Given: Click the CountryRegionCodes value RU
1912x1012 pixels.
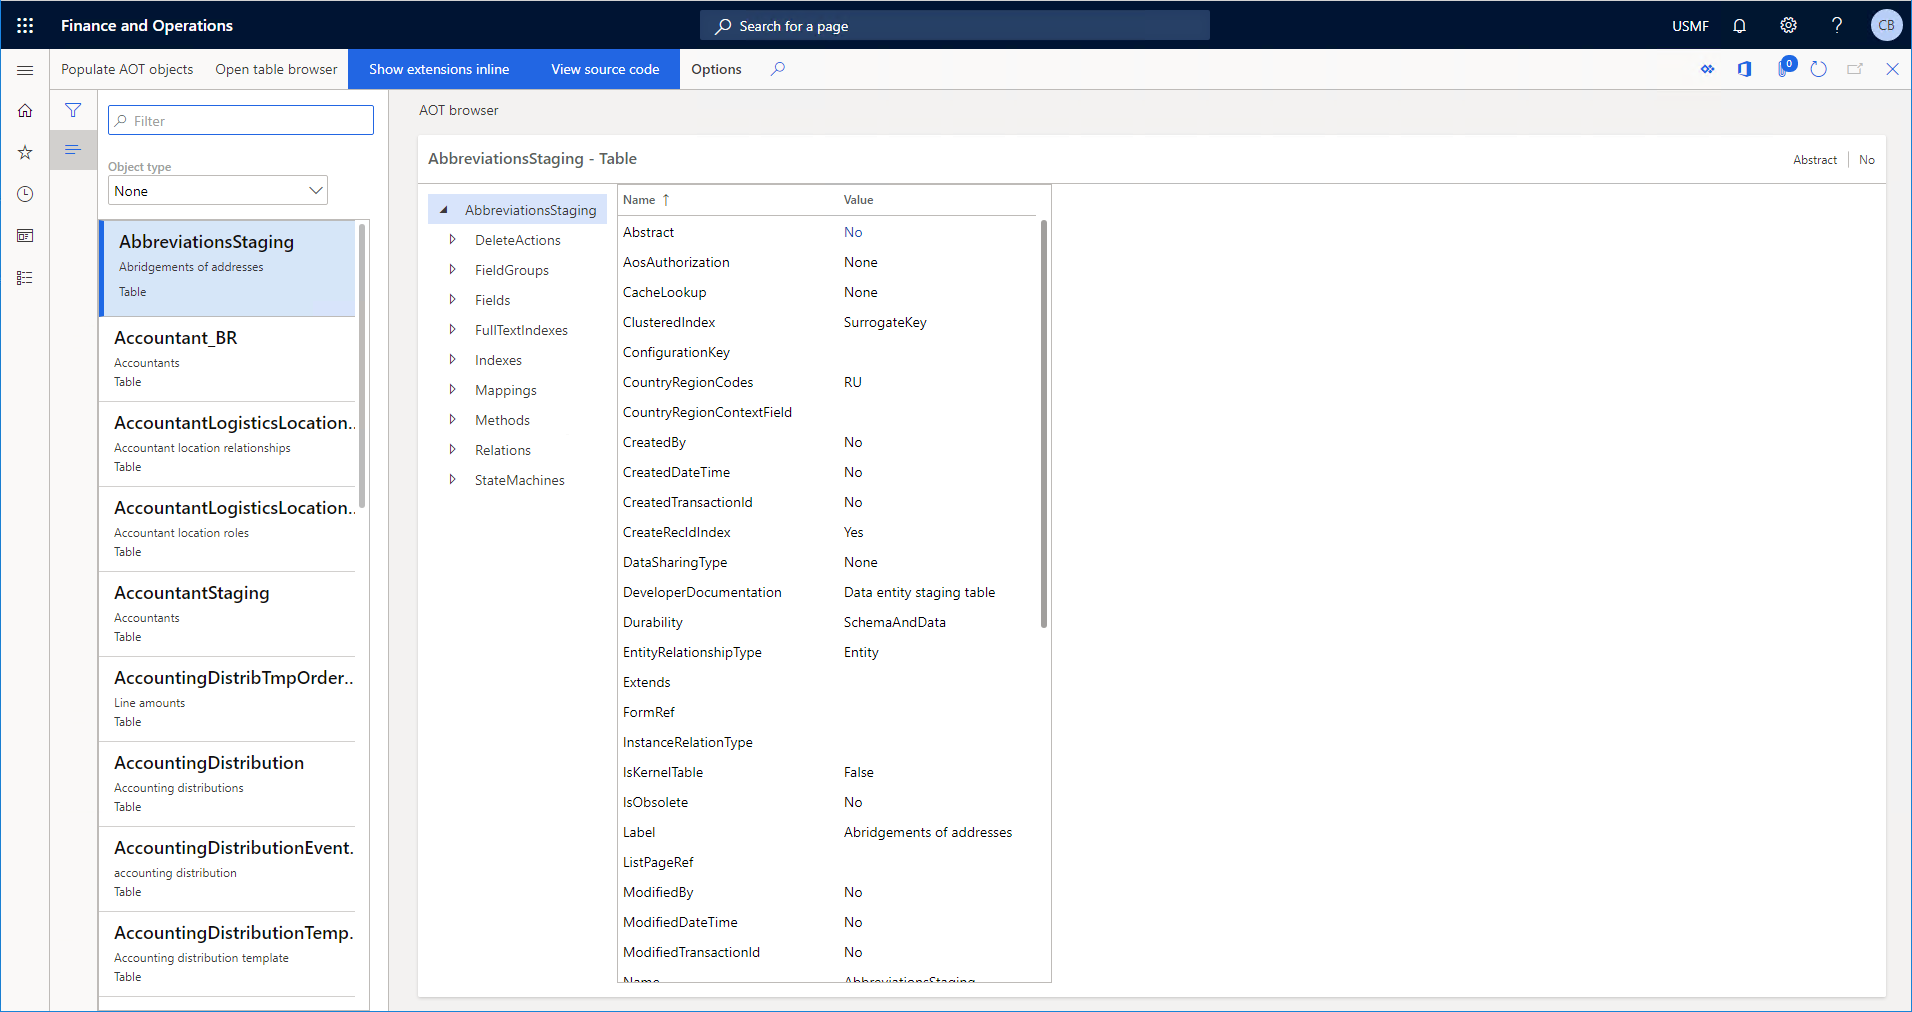Looking at the screenshot, I should (852, 382).
